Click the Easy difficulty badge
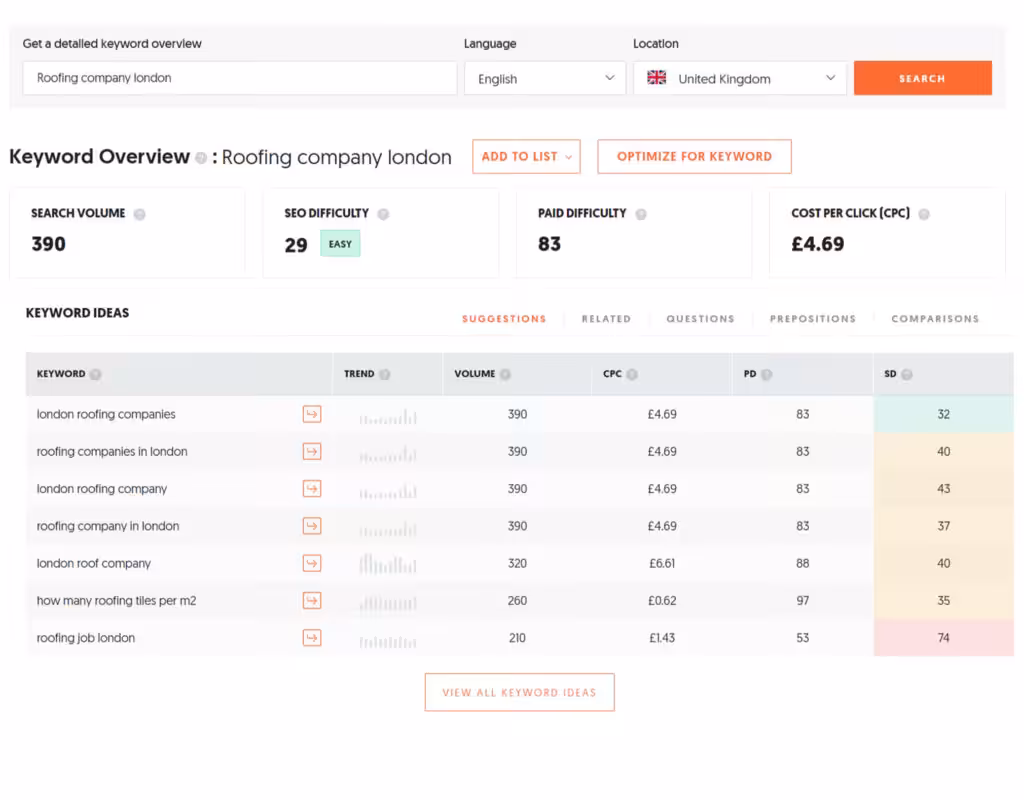The width and height of the screenshot is (1024, 800). point(340,244)
